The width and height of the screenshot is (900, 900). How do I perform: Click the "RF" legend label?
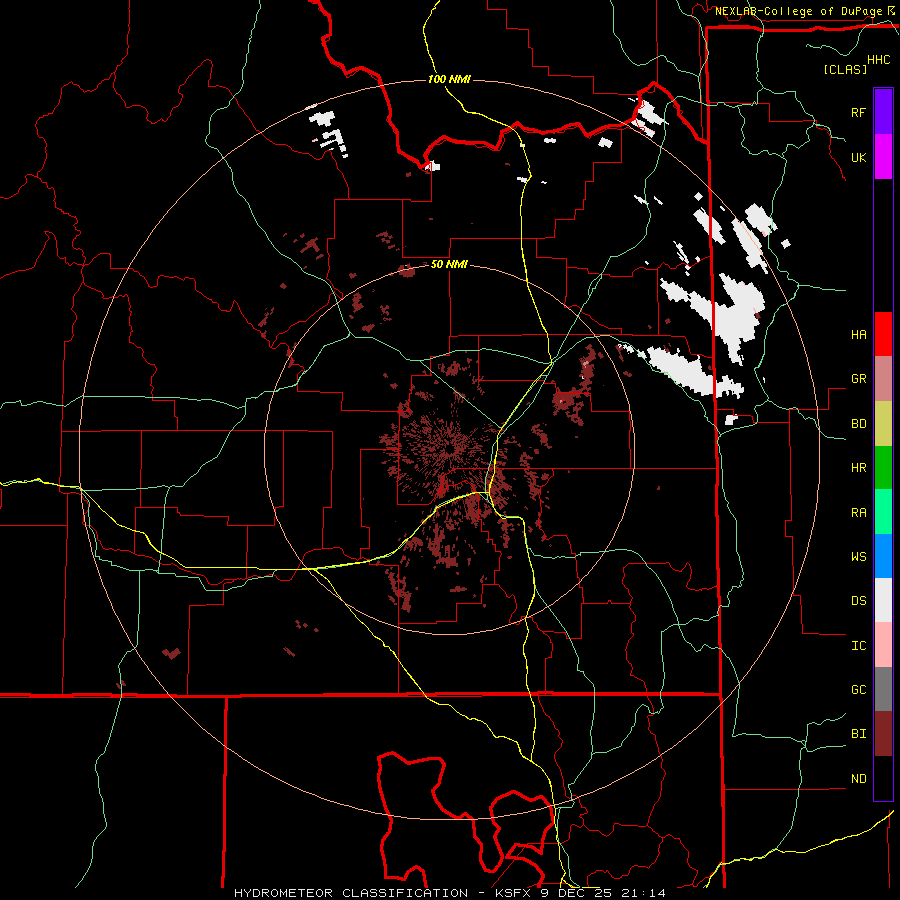858,112
